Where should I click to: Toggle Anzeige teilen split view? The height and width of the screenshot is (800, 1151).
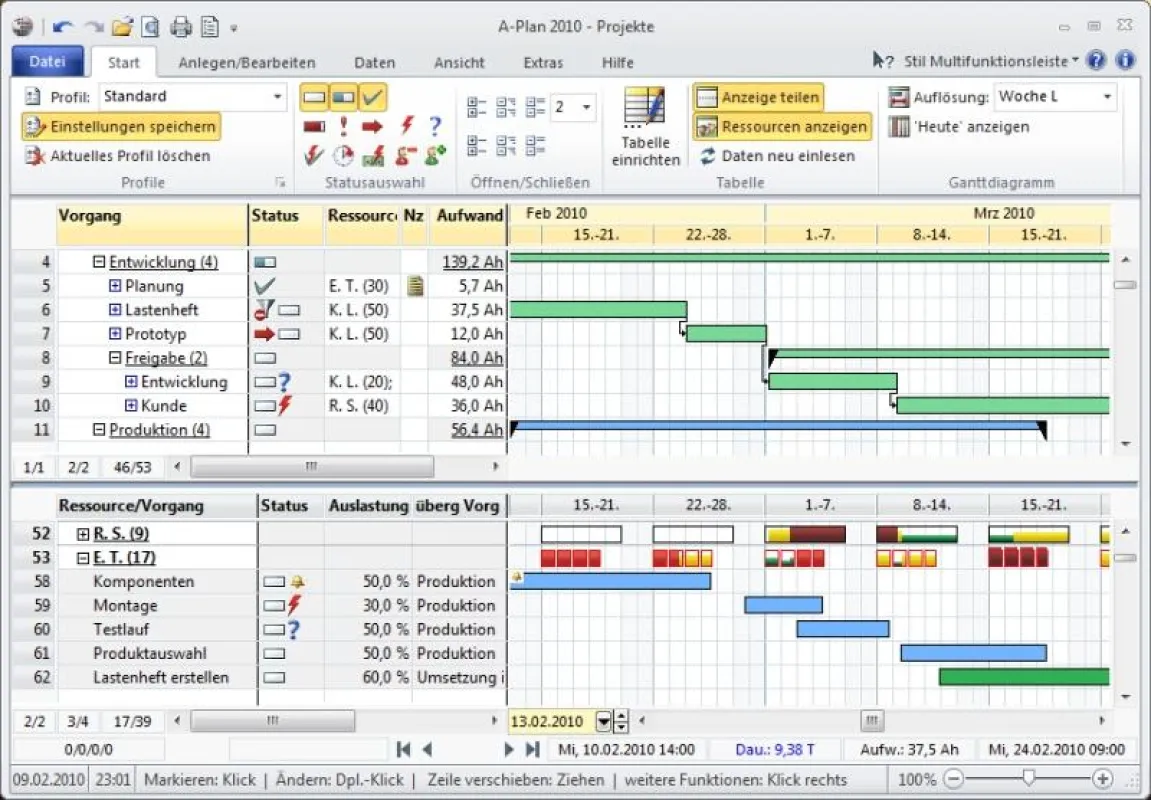[758, 97]
